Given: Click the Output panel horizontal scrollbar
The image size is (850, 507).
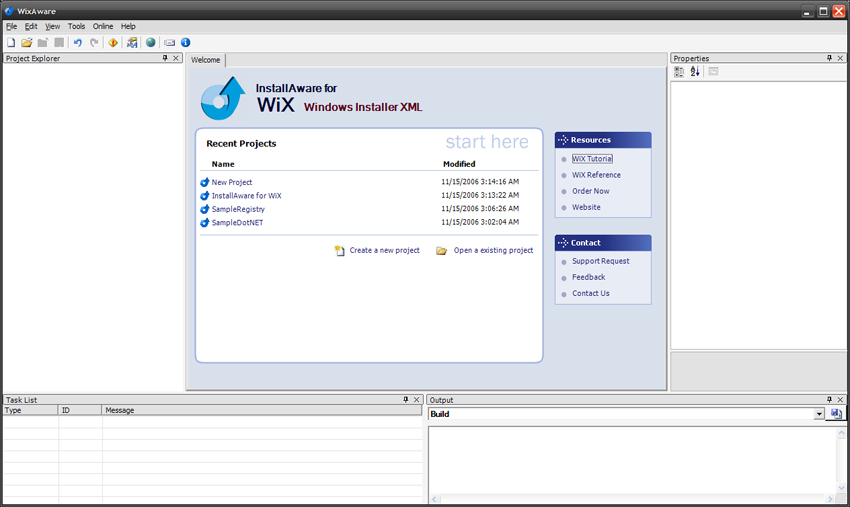Looking at the screenshot, I should point(633,499).
